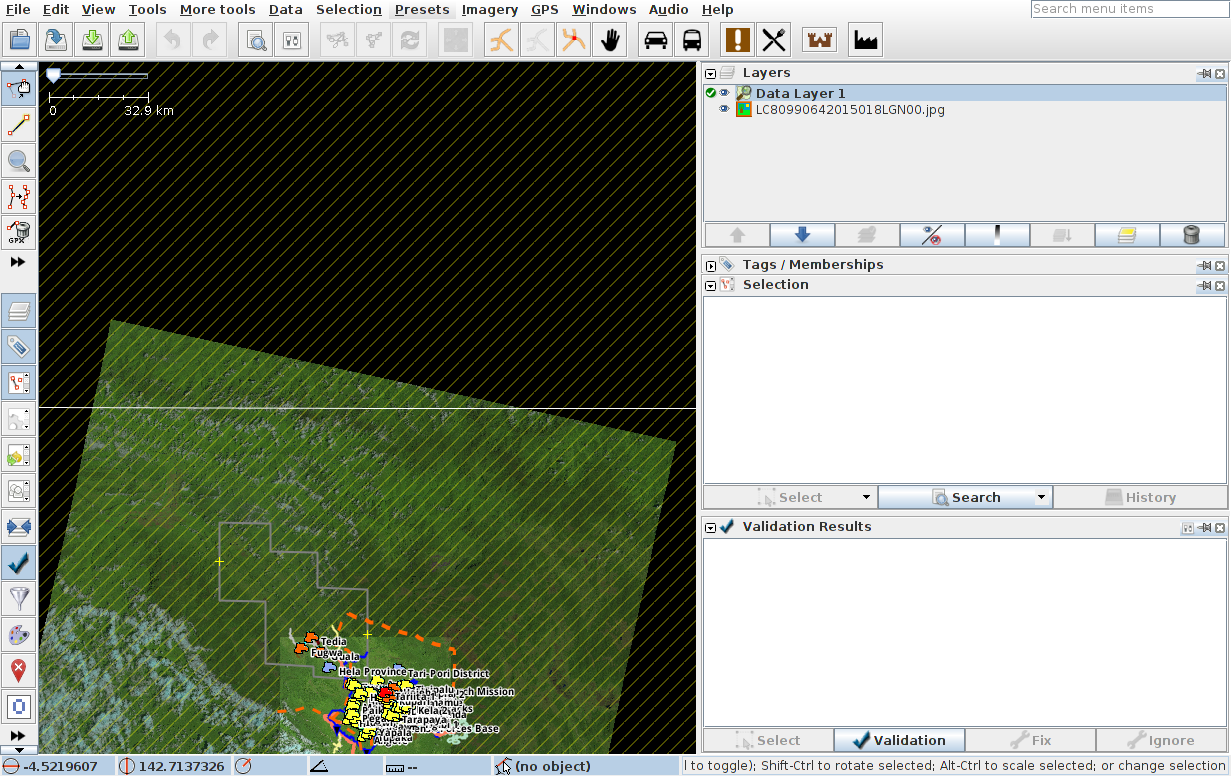Delete selected layer with trash icon
This screenshot has height=776, width=1231.
tap(1191, 235)
